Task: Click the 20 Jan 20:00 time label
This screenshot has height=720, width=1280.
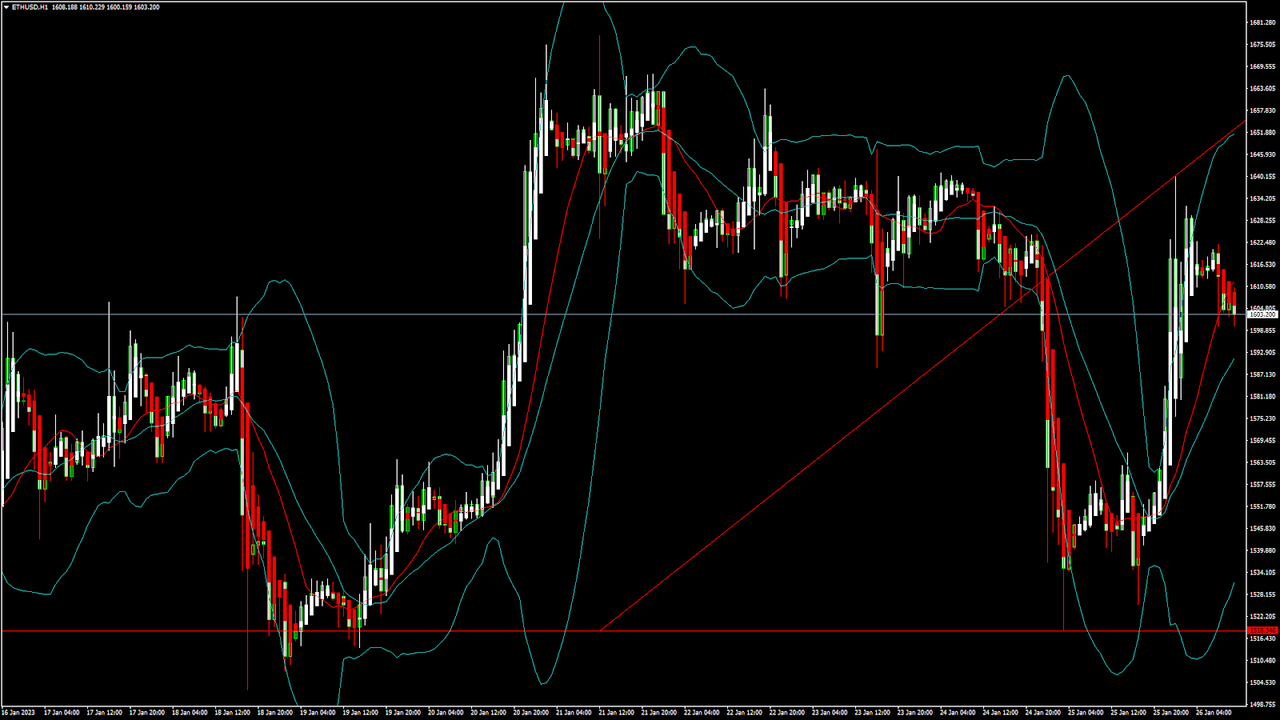Action: 531,713
